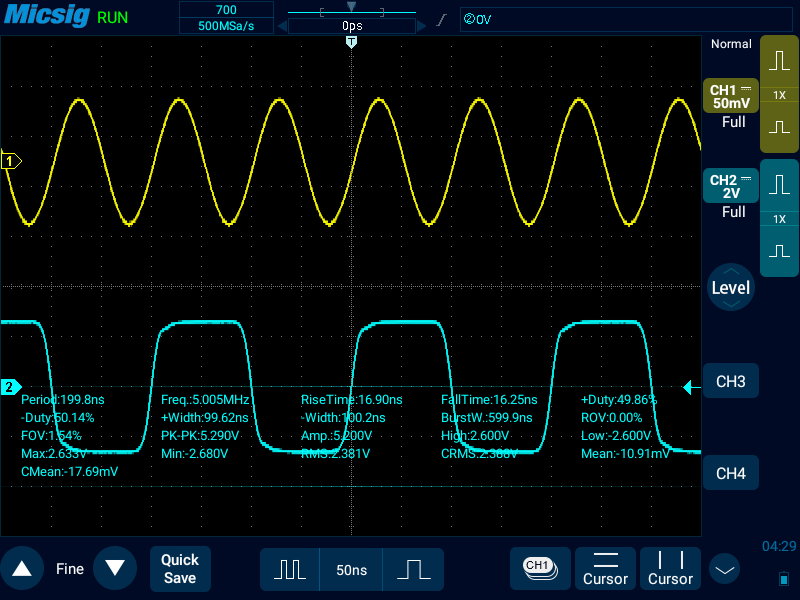Screen dimensions: 800x600
Task: Tap Quick Save button
Action: (x=180, y=569)
